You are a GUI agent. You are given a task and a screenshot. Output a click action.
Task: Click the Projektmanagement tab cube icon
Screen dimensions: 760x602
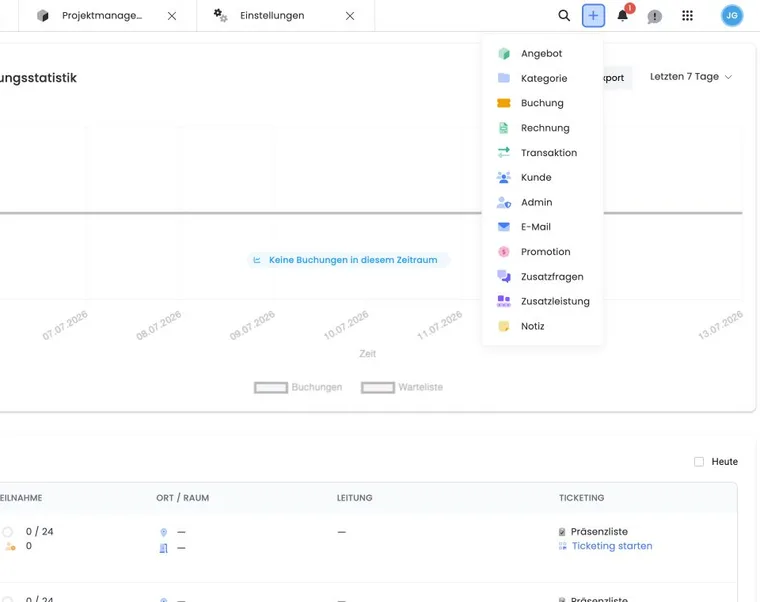point(43,16)
